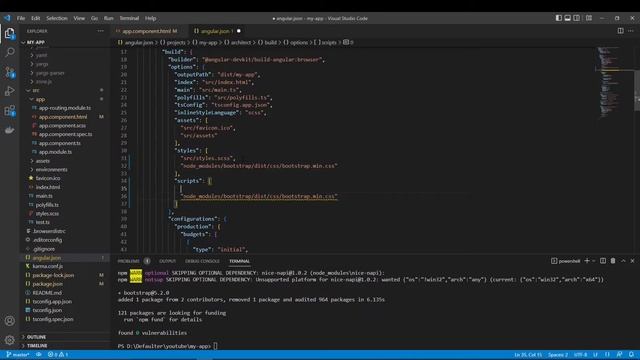The height and width of the screenshot is (360, 640).
Task: Change indentation via Spaces: 2
Action: [x=558, y=355]
